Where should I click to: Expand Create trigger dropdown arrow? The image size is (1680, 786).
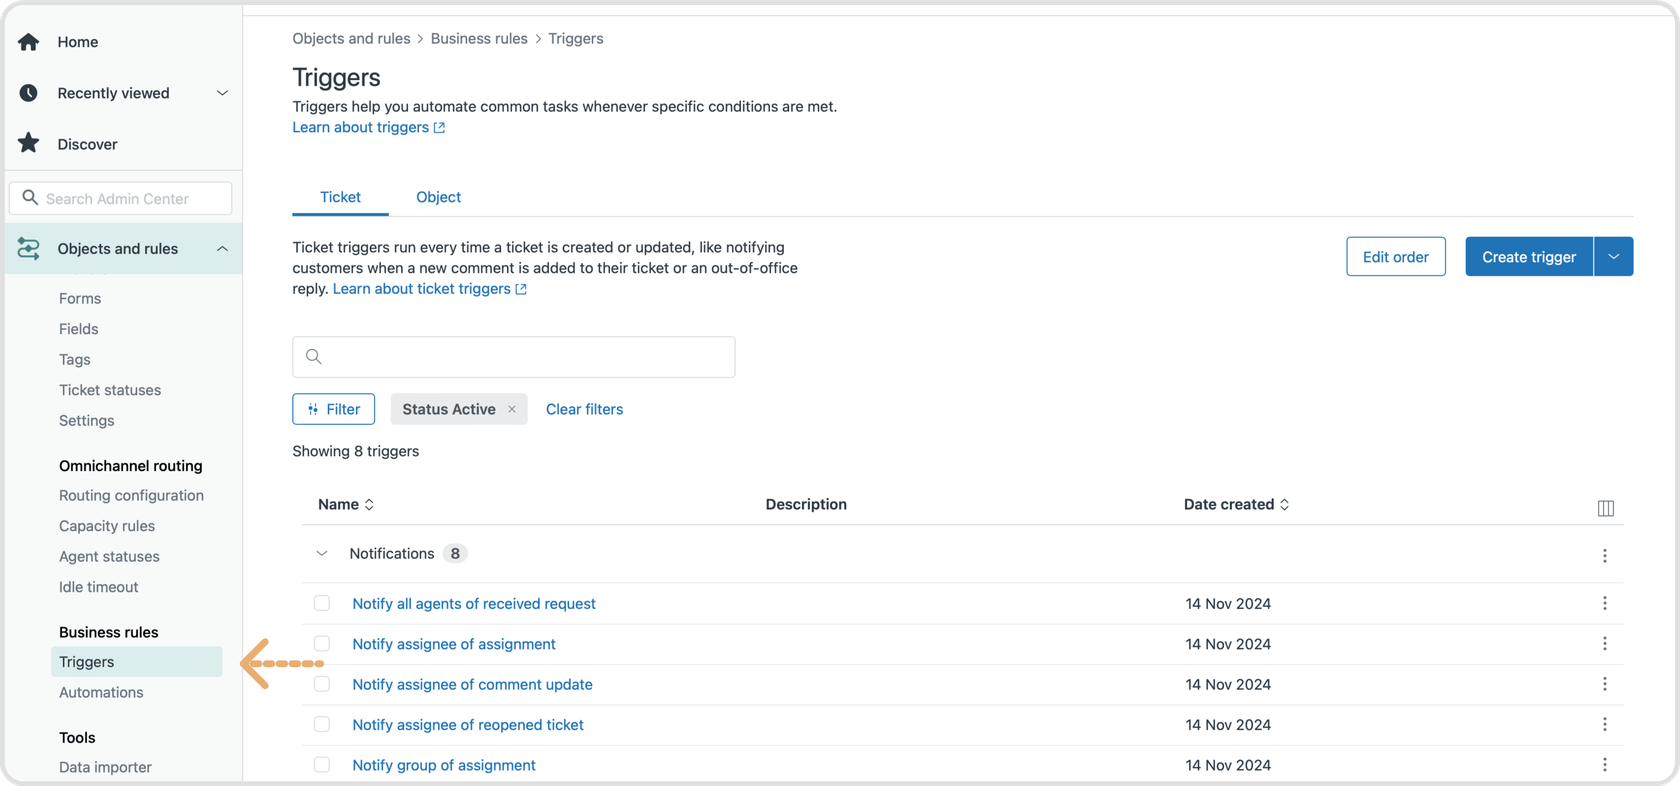[x=1613, y=257]
